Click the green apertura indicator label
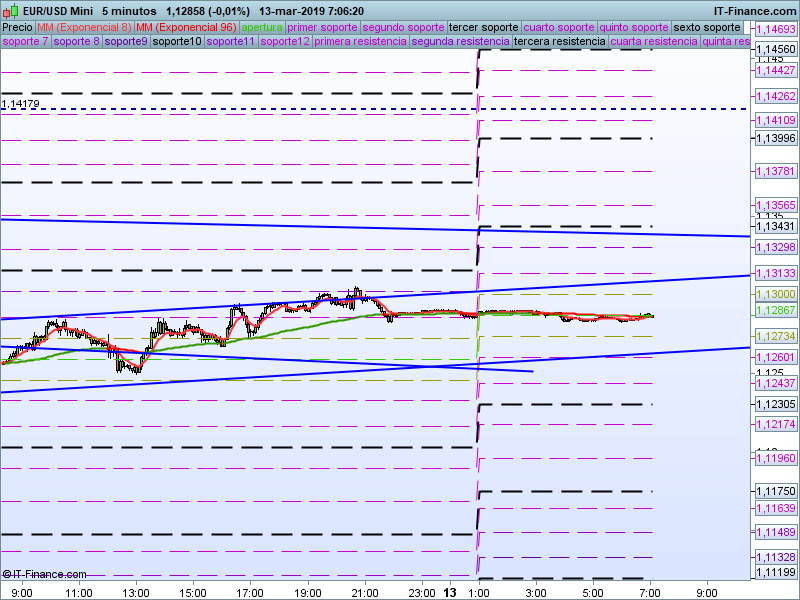This screenshot has width=800, height=600. click(262, 27)
